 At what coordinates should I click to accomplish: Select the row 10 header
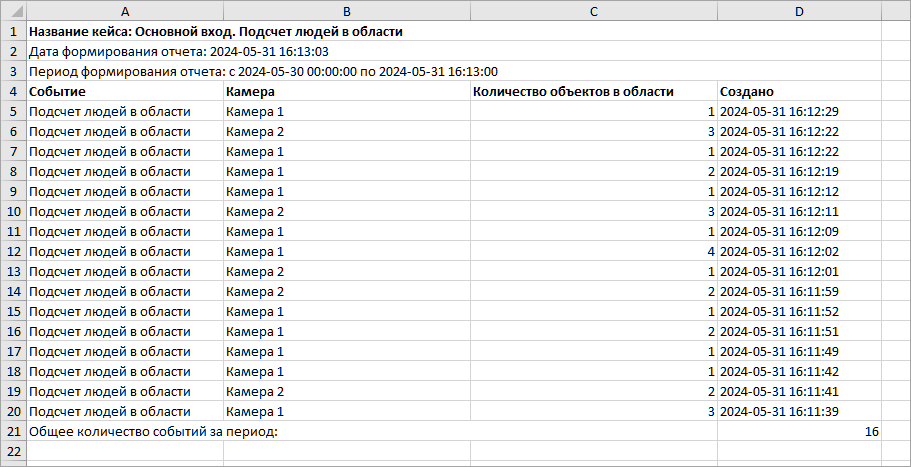(x=13, y=211)
